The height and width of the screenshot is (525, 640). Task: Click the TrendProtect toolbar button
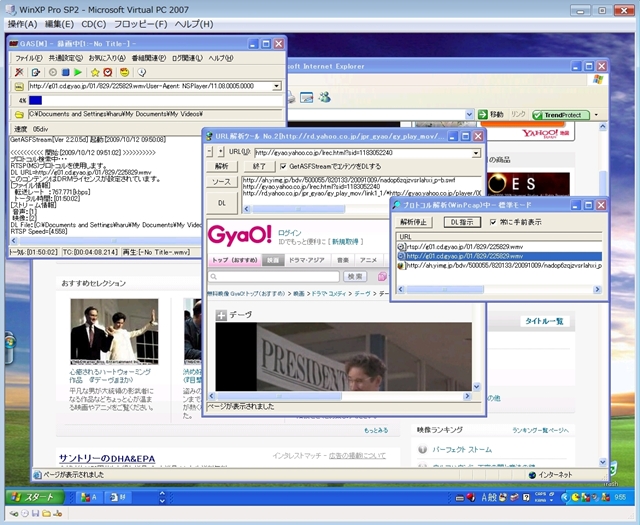[561, 115]
